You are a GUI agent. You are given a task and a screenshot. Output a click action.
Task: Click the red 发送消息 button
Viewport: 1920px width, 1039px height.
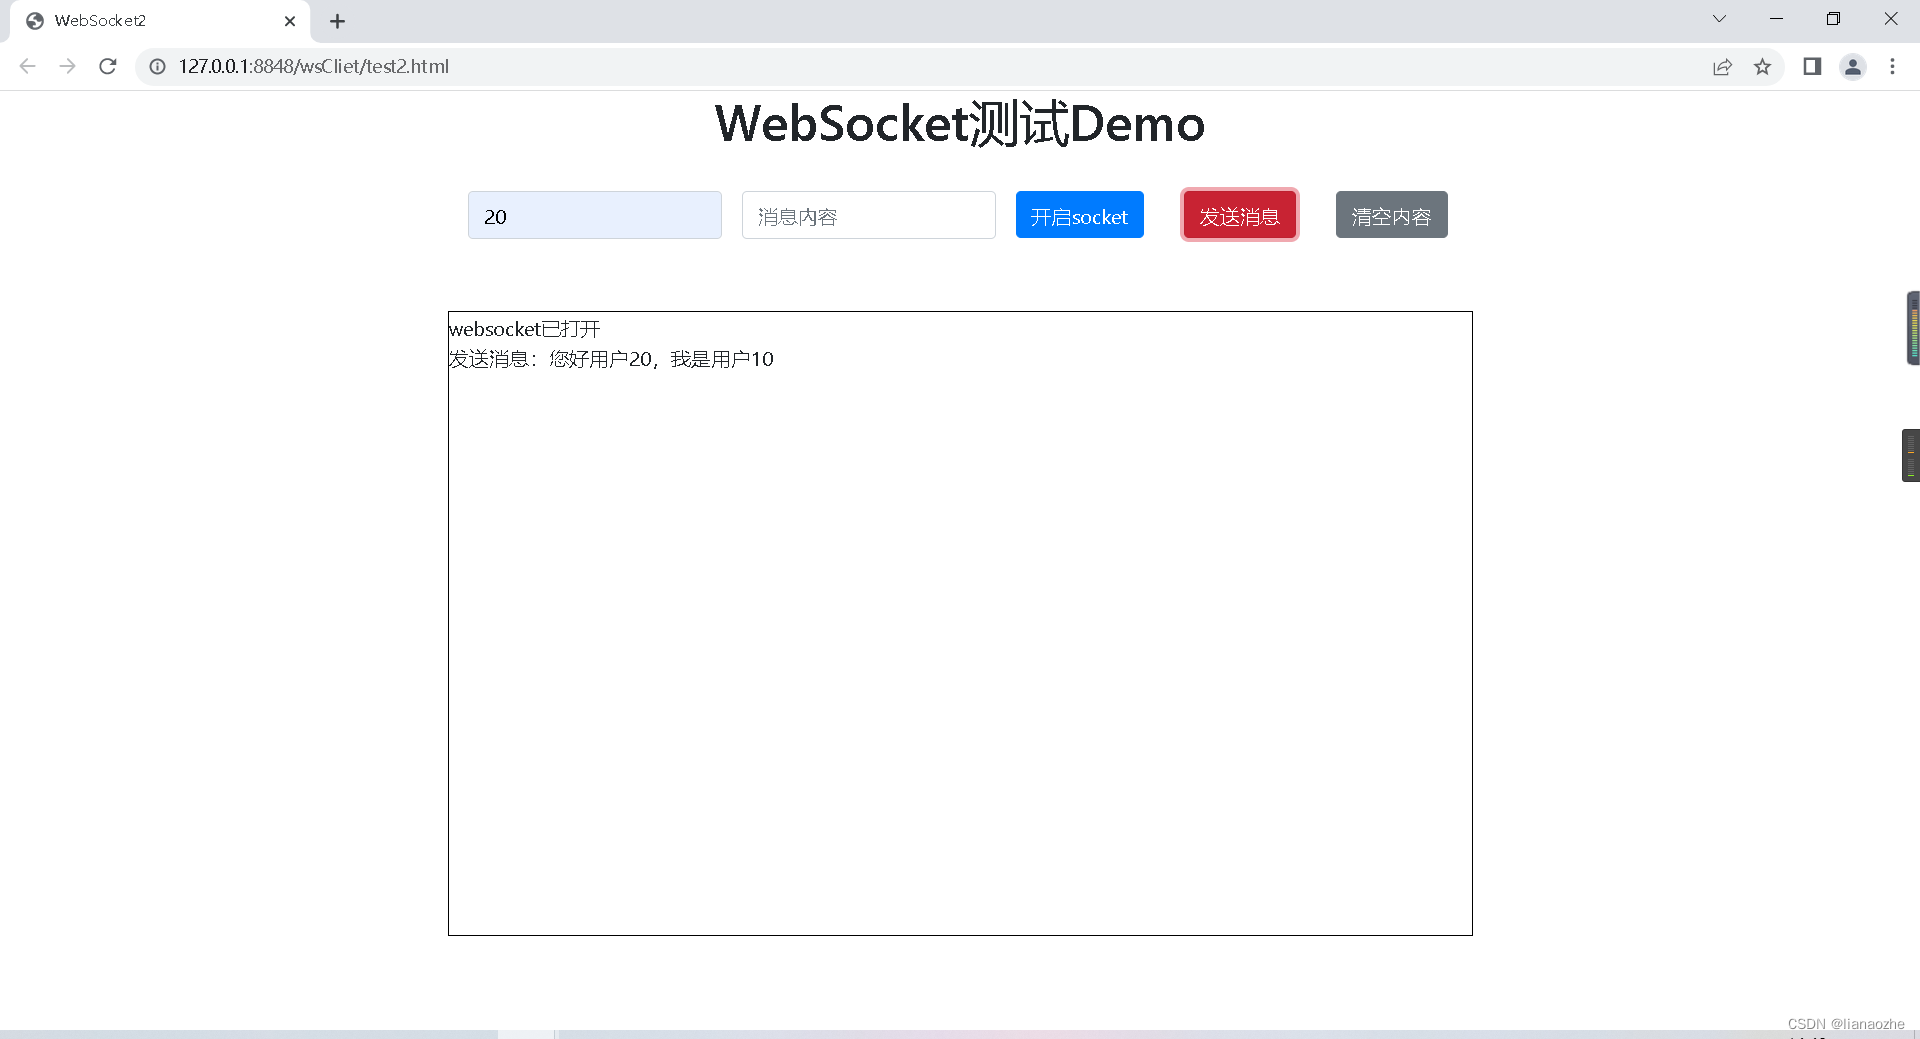1240,215
